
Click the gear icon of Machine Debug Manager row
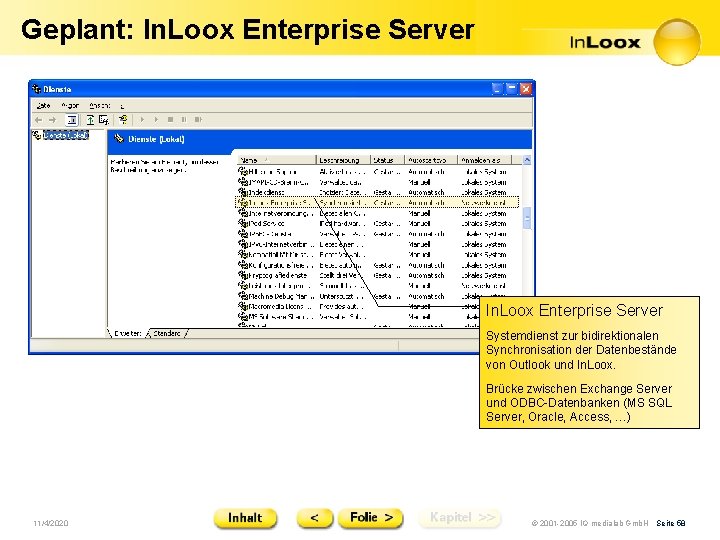243,296
